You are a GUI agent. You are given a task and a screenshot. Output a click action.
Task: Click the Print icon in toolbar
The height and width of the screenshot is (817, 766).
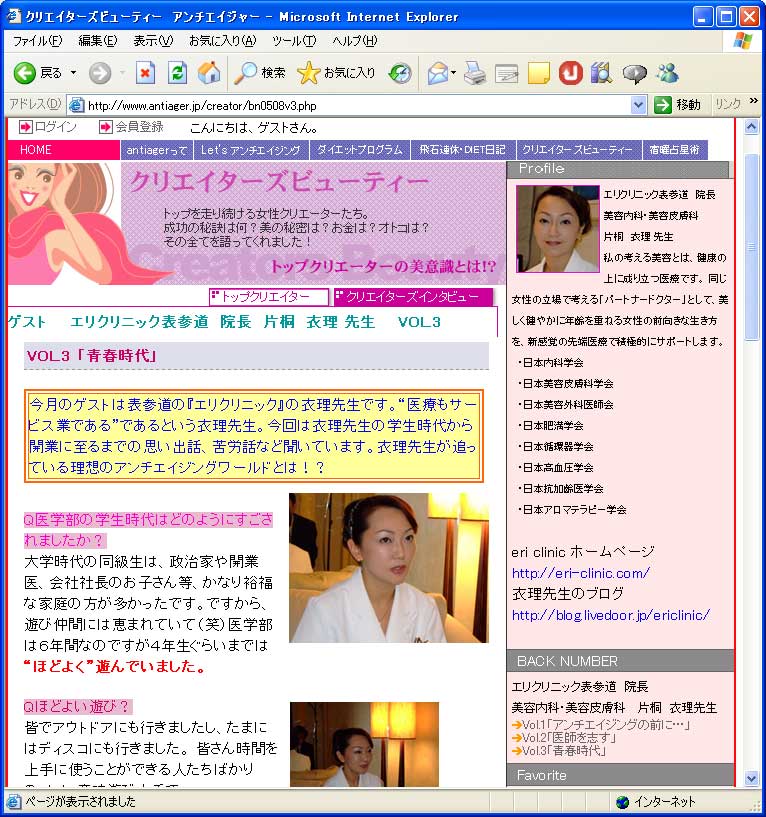(x=475, y=73)
